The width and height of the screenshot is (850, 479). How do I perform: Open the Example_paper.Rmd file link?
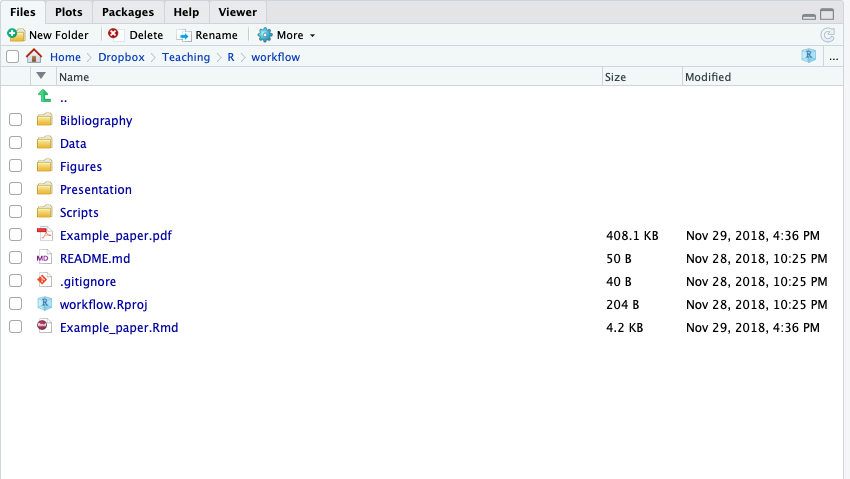[x=119, y=327]
